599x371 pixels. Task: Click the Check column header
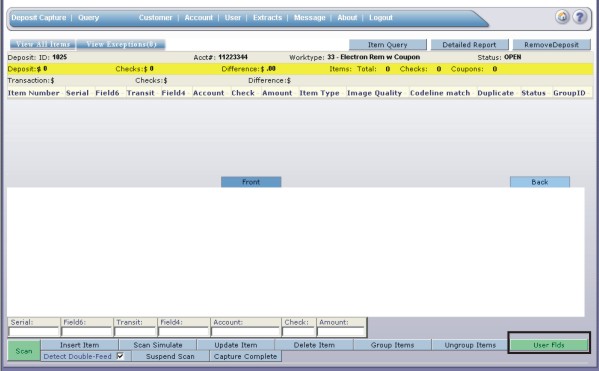pos(243,93)
